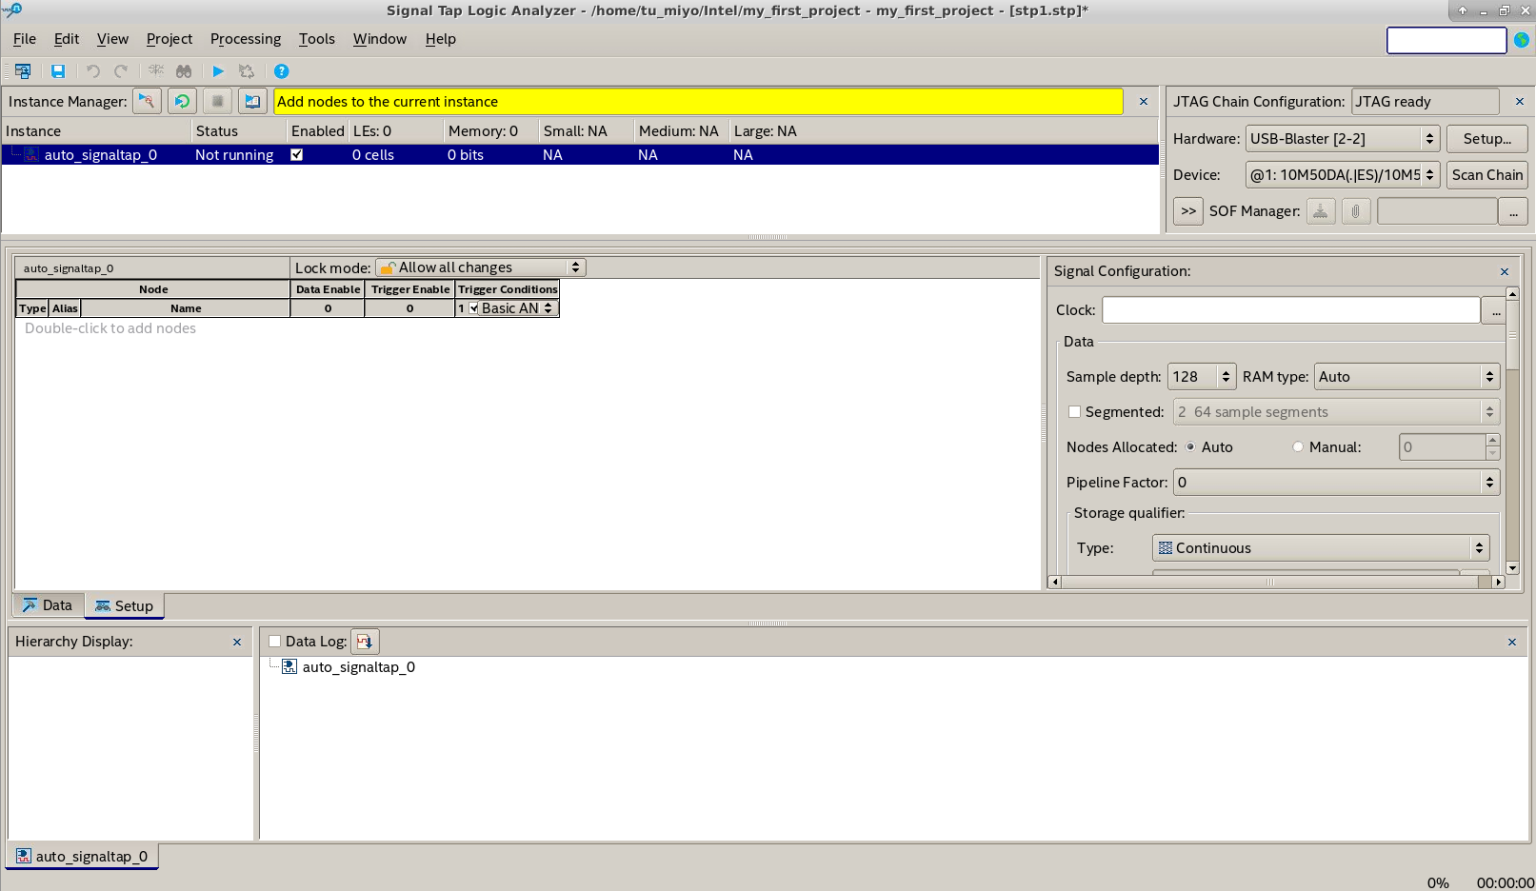
Task: Select Manual nodes allocated radio button
Action: (x=1298, y=447)
